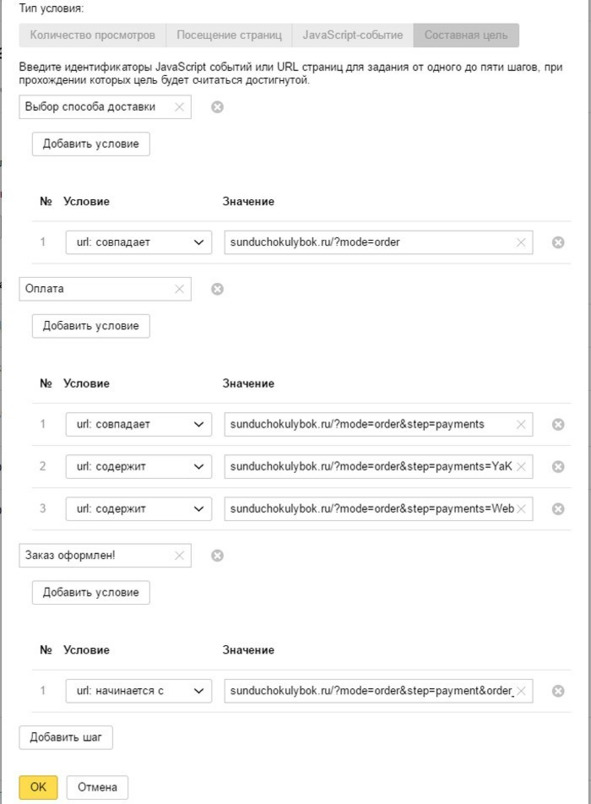Open condition dropdown in Оплата row 1
This screenshot has height=804, width=591.
coord(138,424)
